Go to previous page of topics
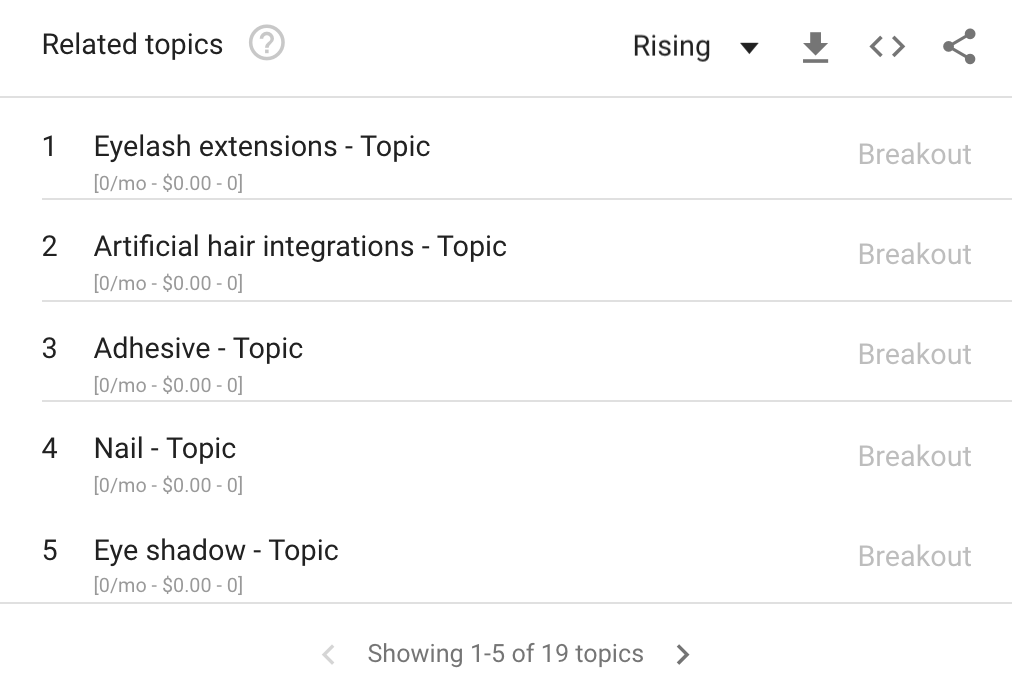 coord(328,655)
